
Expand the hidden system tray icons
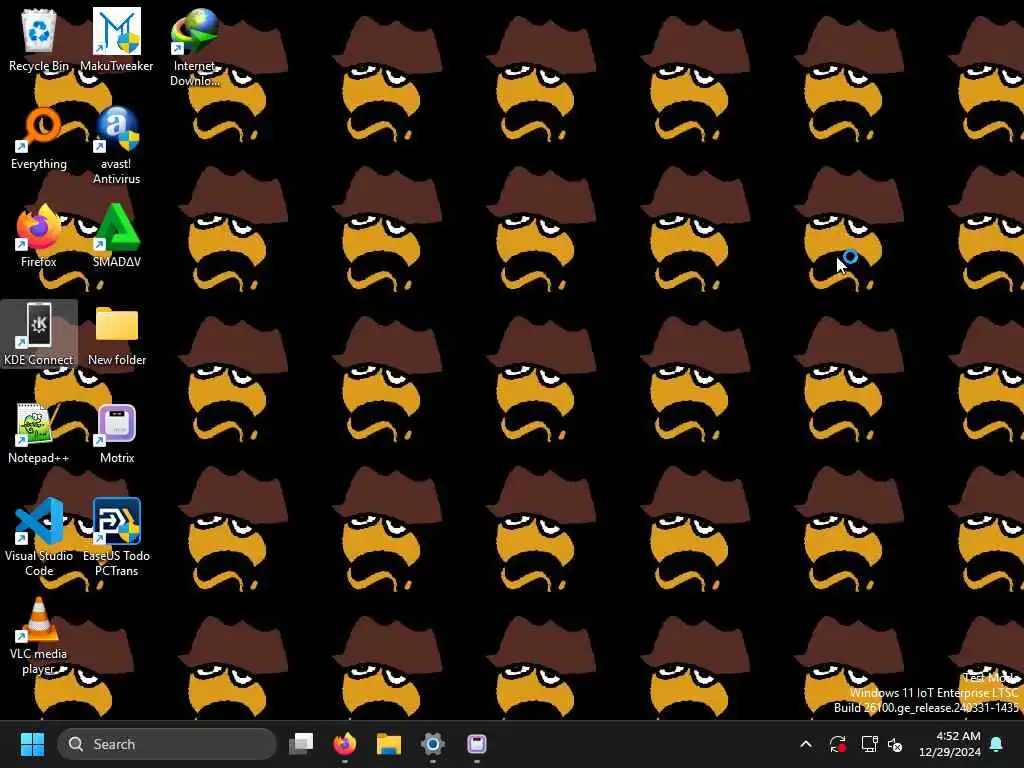(x=806, y=744)
